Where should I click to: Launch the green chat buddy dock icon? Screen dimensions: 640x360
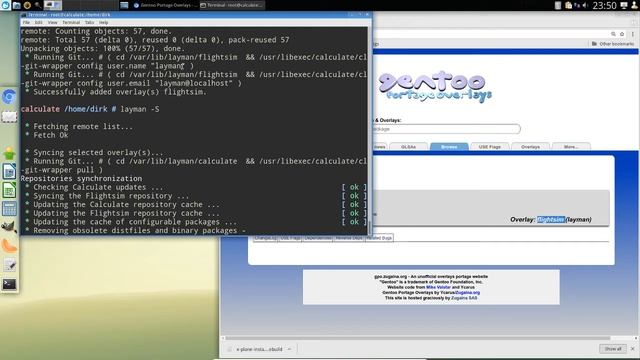click(9, 153)
